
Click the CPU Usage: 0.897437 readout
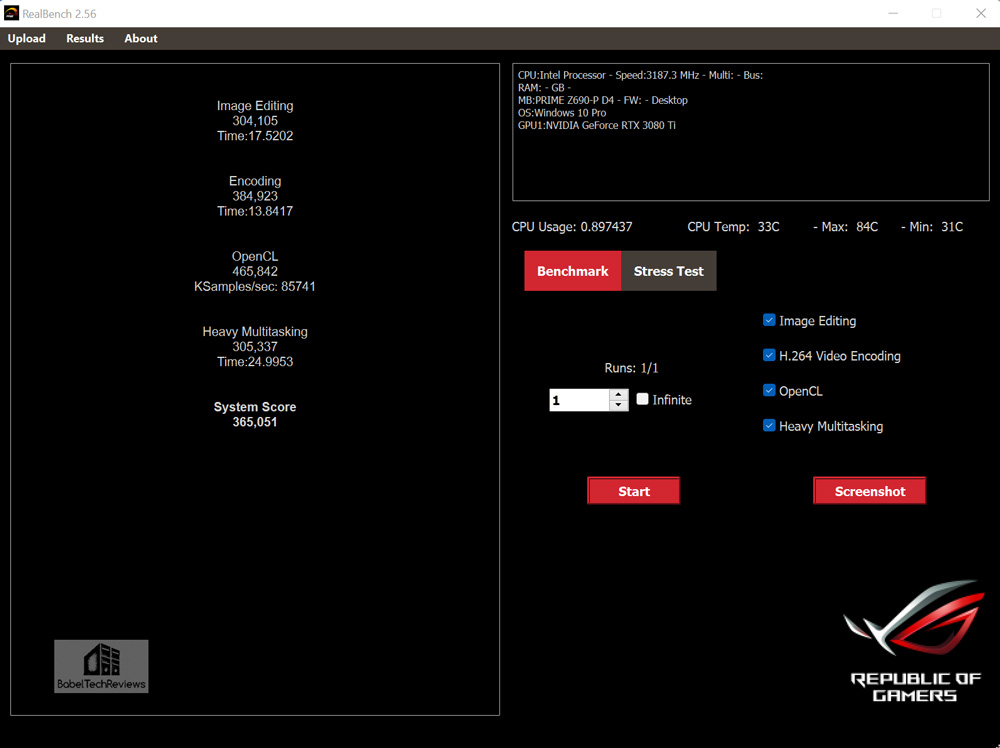pyautogui.click(x=572, y=227)
